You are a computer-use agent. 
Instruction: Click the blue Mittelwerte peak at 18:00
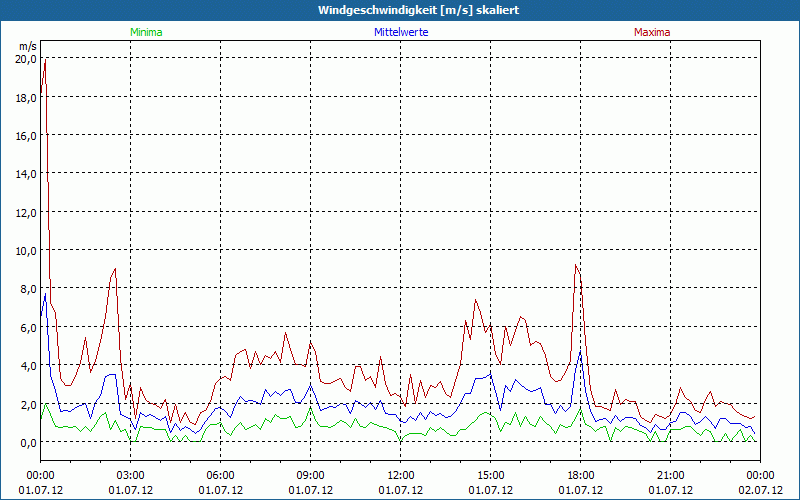click(580, 352)
